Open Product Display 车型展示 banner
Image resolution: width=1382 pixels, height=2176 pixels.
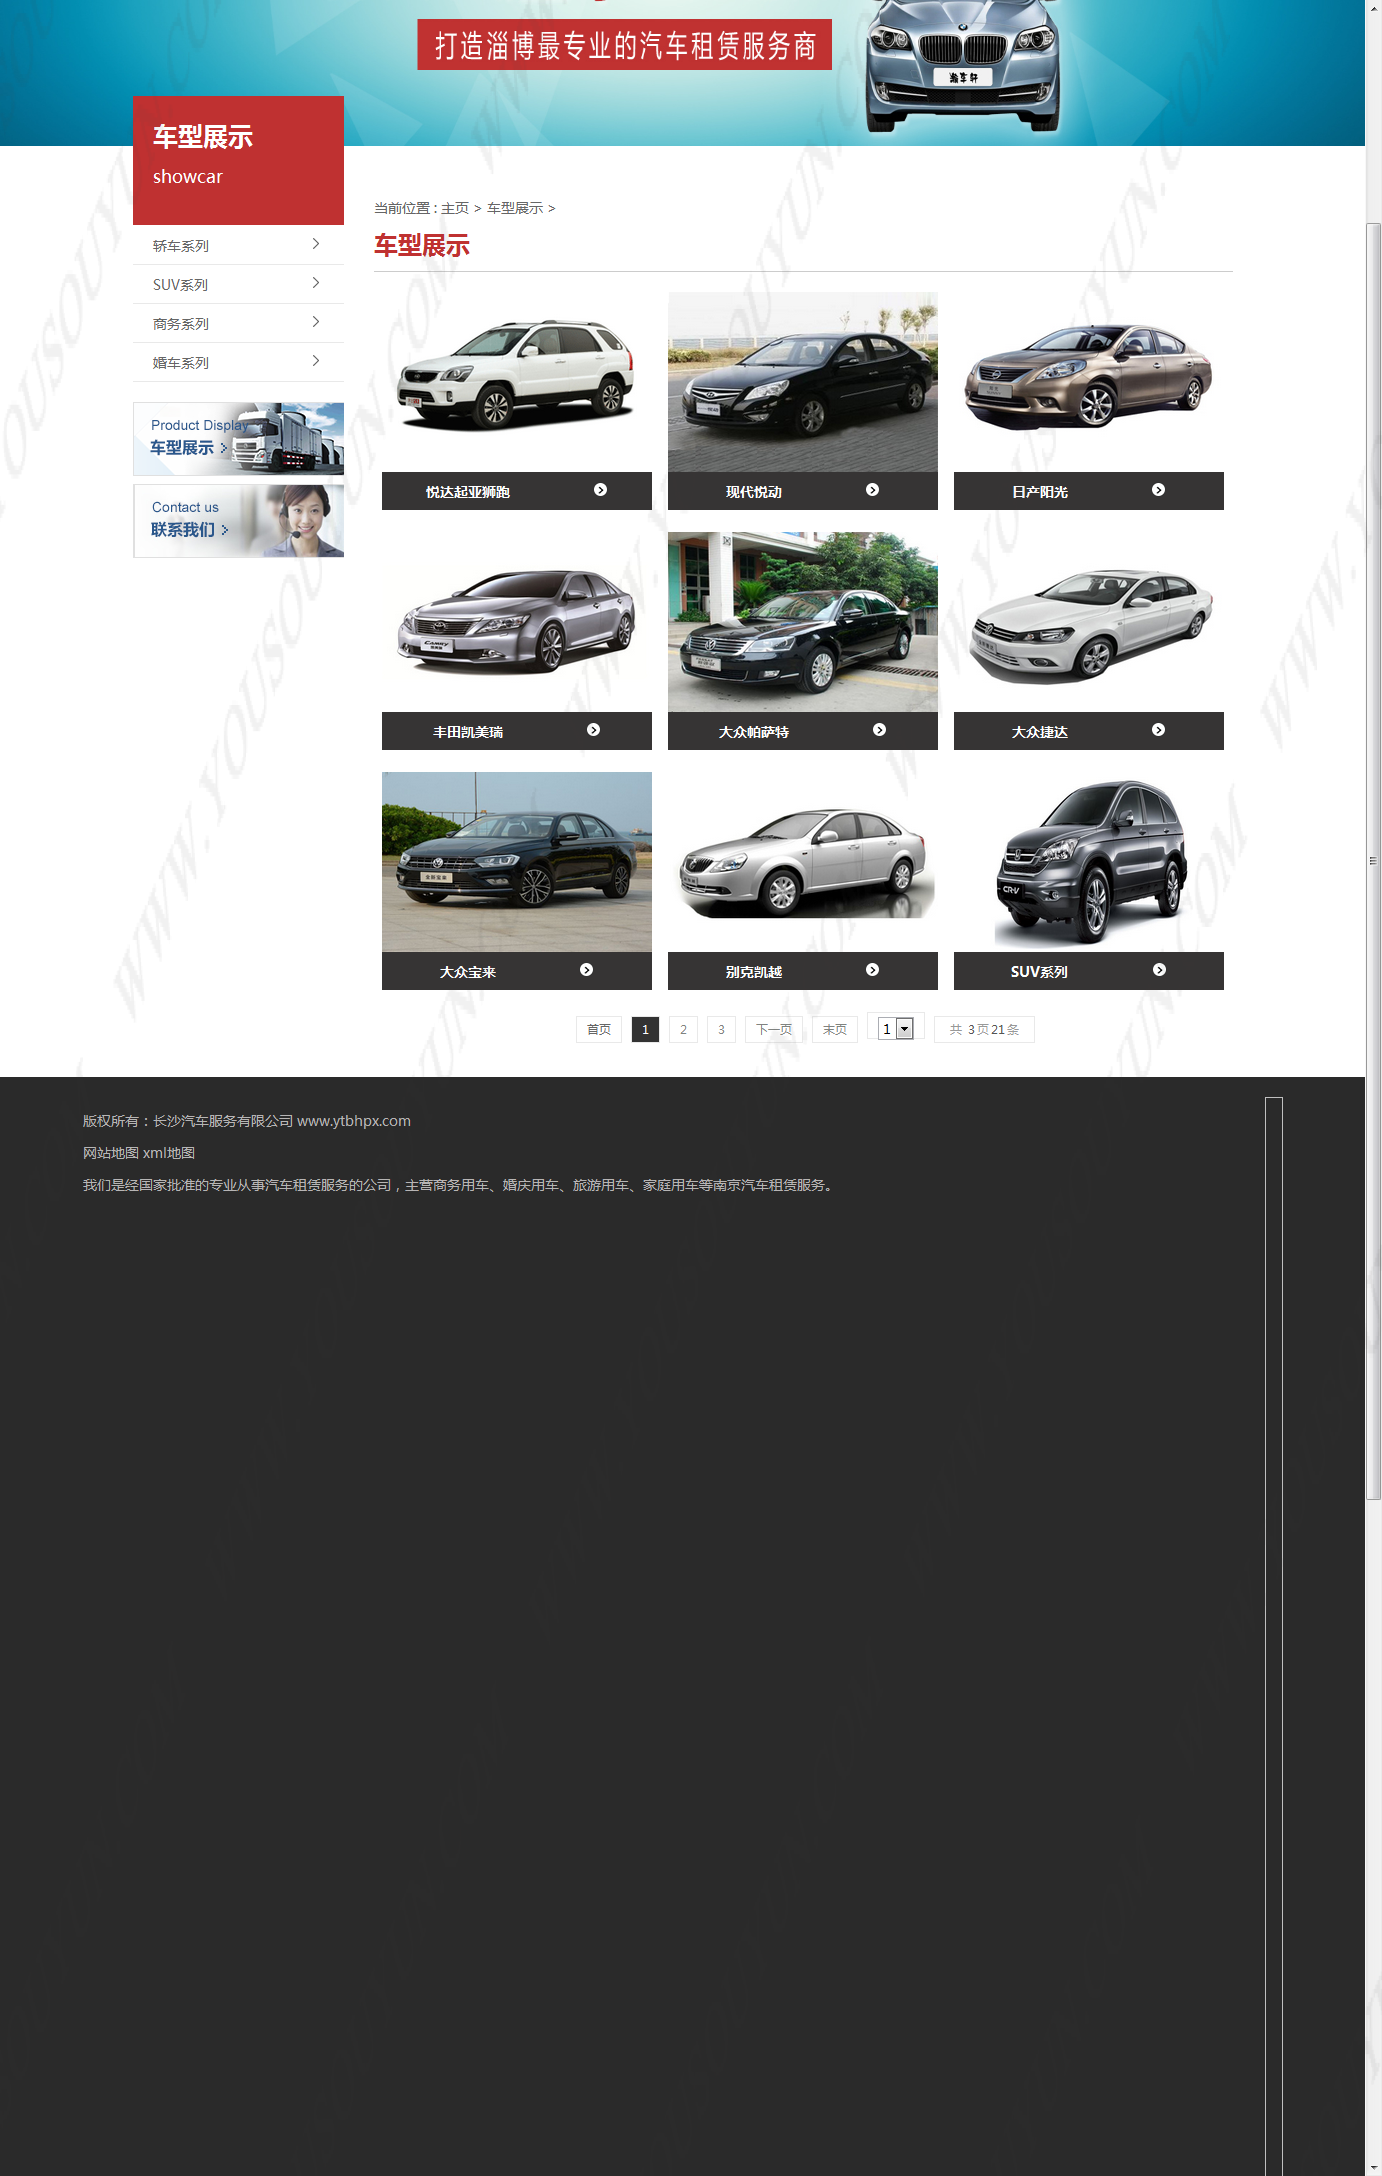(238, 439)
